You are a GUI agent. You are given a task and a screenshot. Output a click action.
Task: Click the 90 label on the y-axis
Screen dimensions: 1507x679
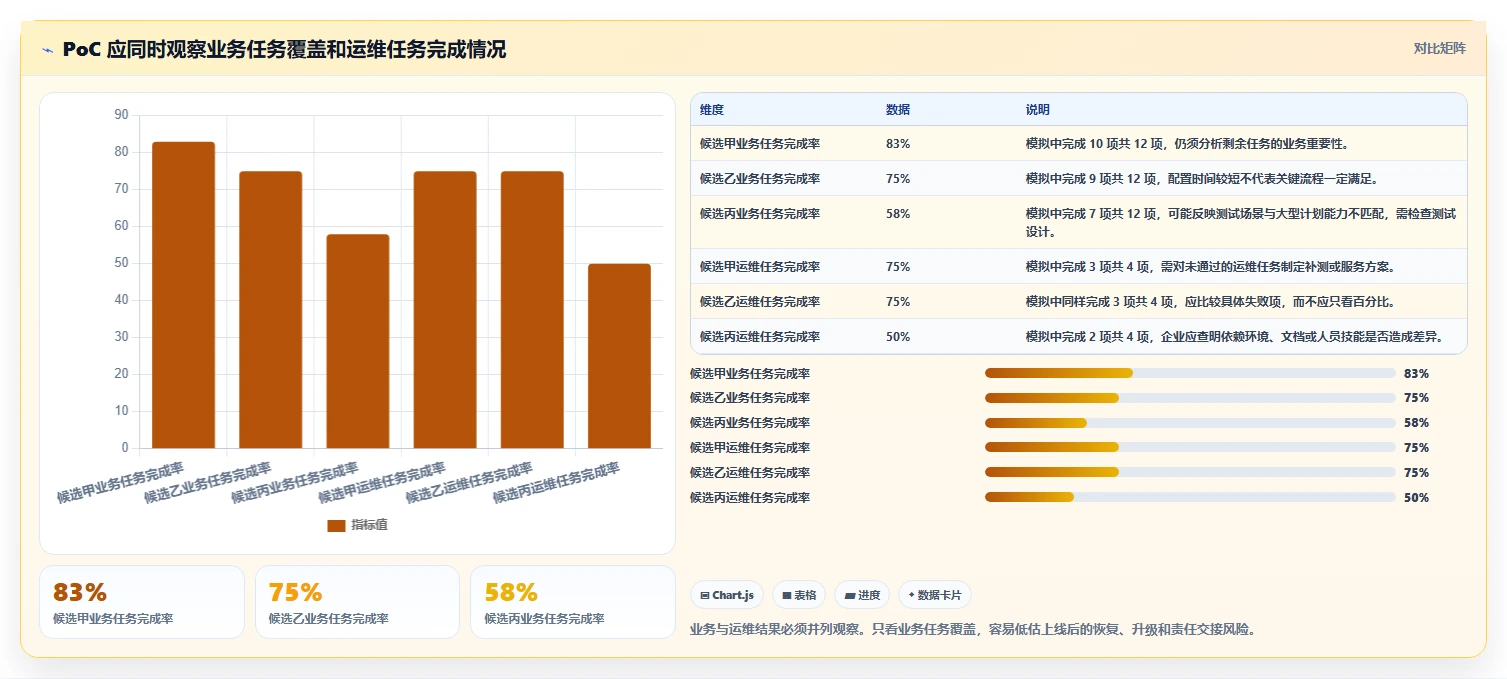(x=122, y=115)
